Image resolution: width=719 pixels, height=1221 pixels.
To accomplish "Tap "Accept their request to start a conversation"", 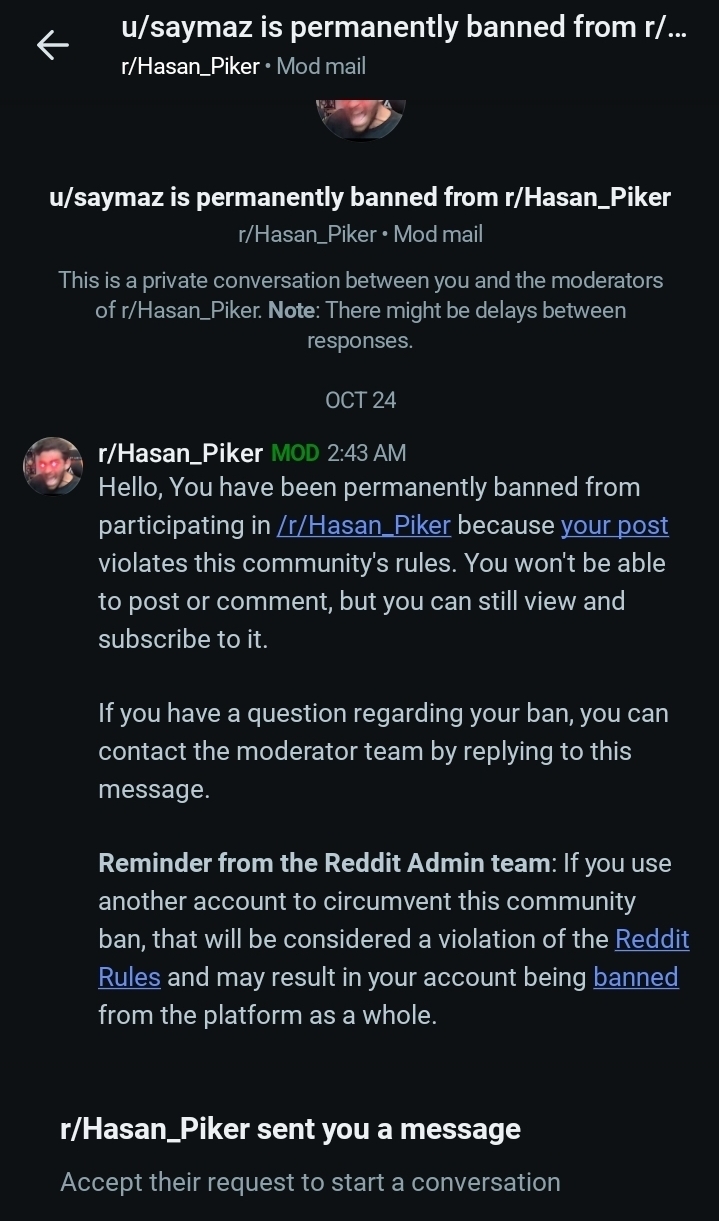I will coord(310,1182).
